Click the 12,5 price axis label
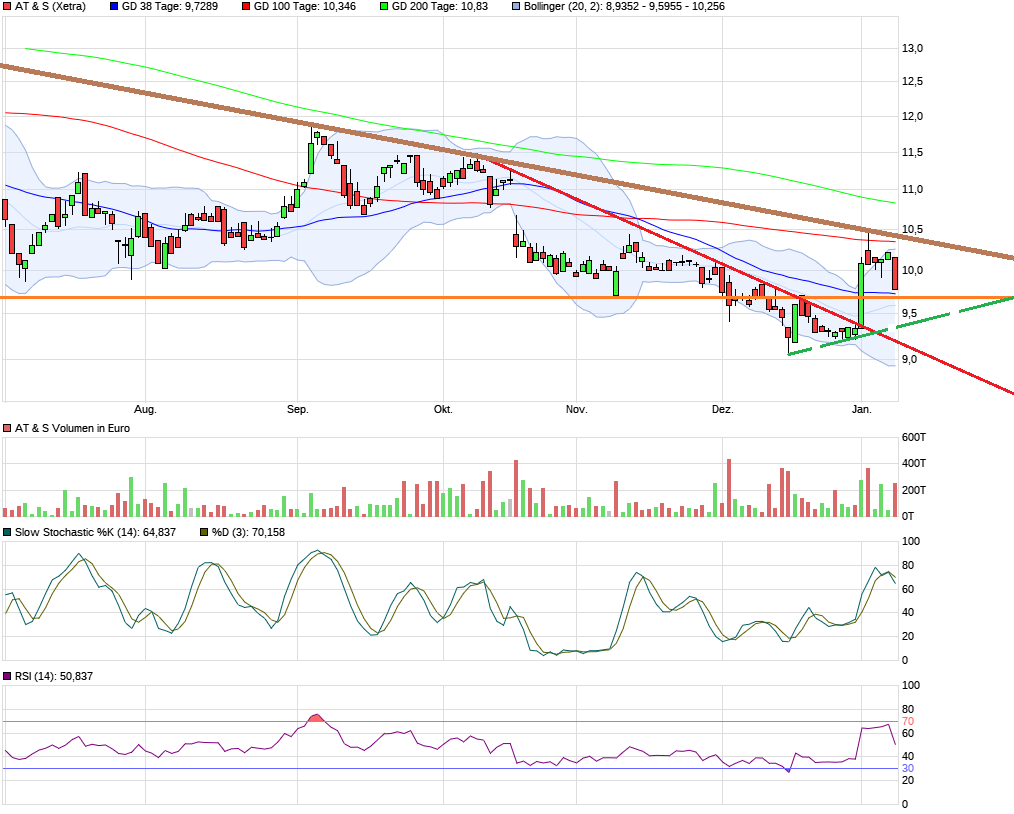 click(912, 81)
